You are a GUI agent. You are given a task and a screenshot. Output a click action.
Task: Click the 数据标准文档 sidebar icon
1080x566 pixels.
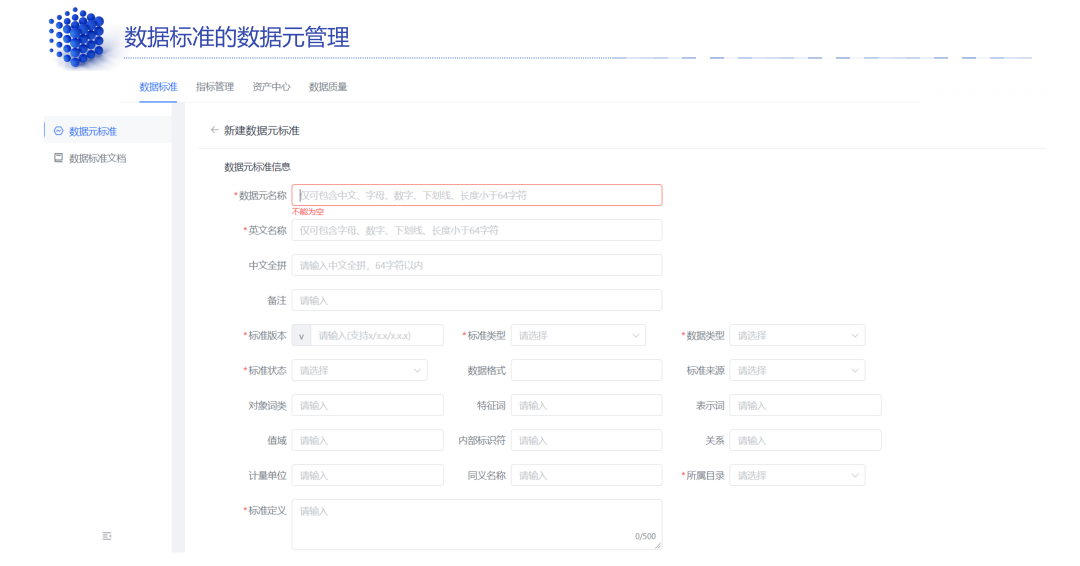(59, 158)
